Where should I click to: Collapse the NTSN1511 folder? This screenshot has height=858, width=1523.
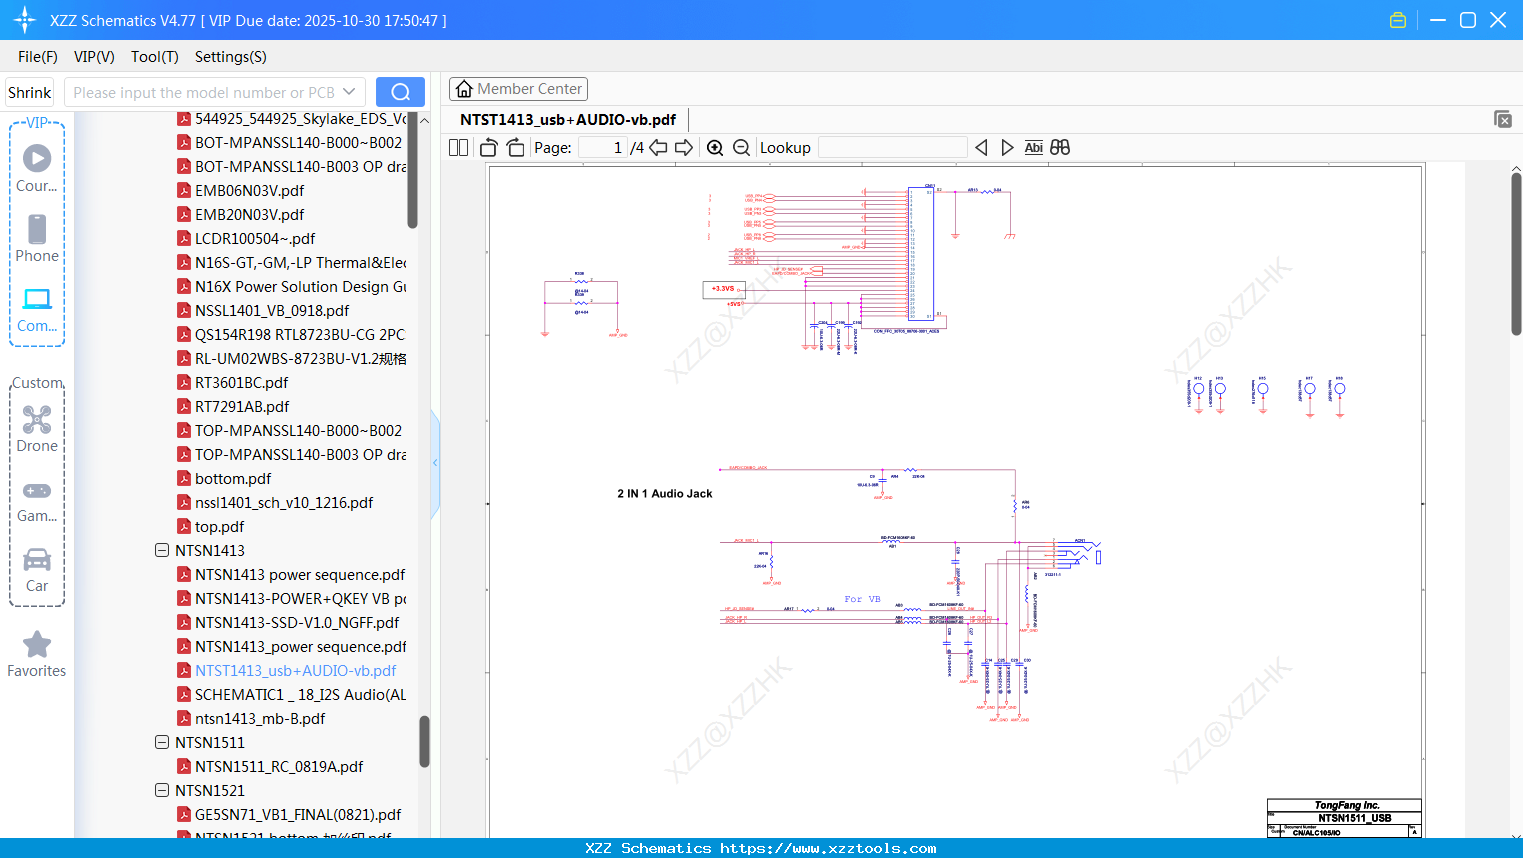tap(162, 743)
